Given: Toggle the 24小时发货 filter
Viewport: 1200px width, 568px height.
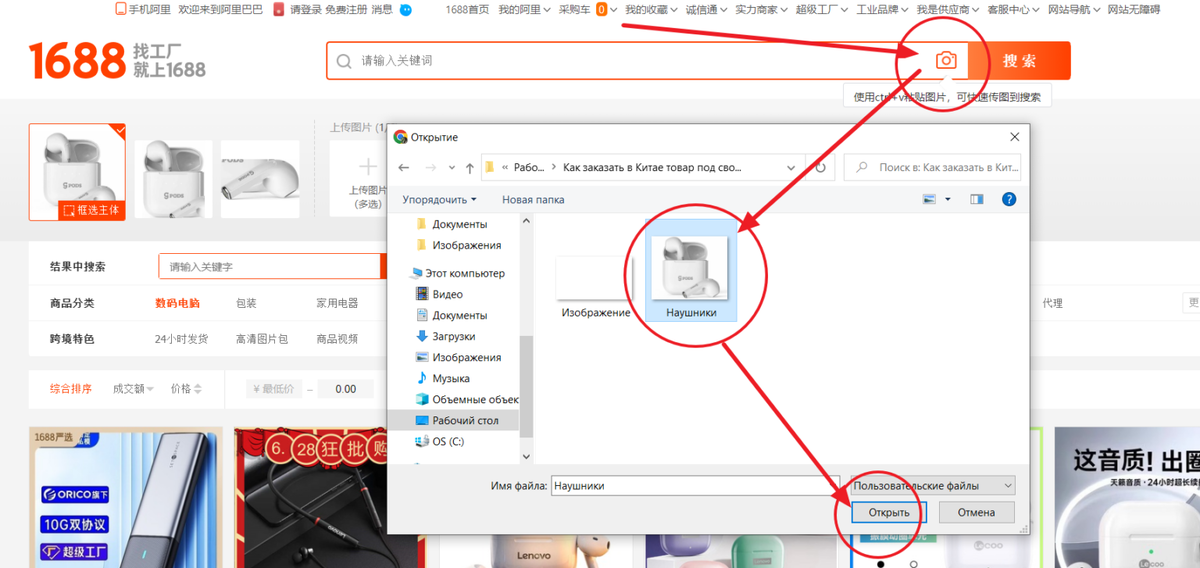Looking at the screenshot, I should (x=181, y=339).
